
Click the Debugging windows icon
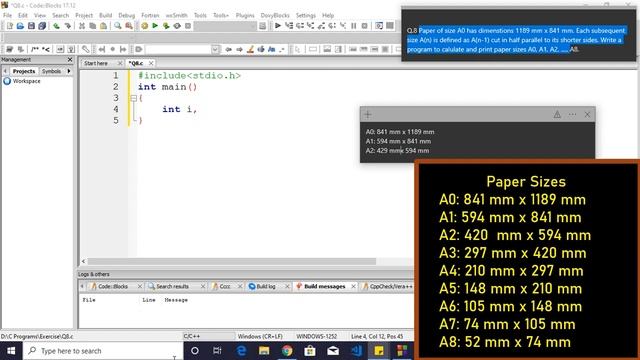click(379, 26)
